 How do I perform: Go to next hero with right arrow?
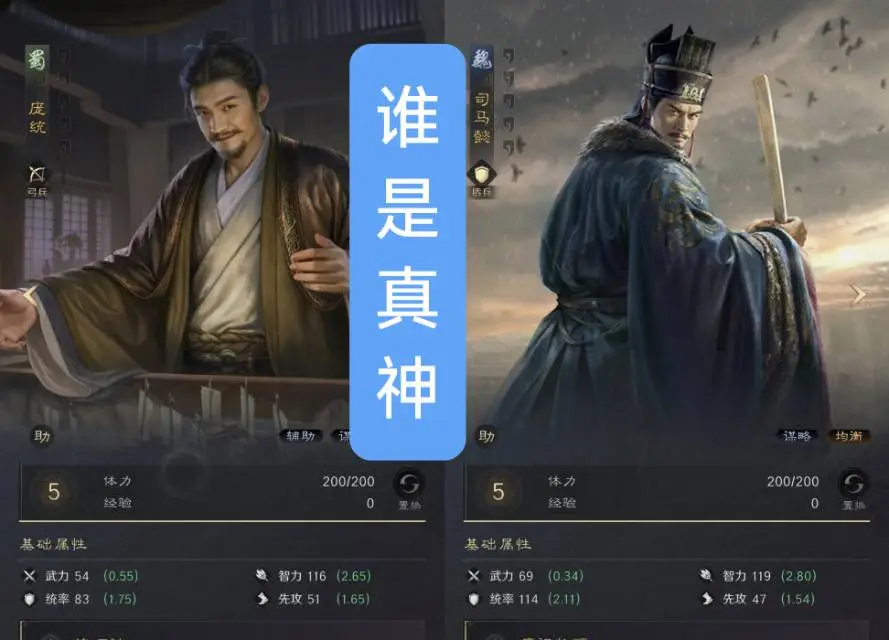(x=859, y=294)
